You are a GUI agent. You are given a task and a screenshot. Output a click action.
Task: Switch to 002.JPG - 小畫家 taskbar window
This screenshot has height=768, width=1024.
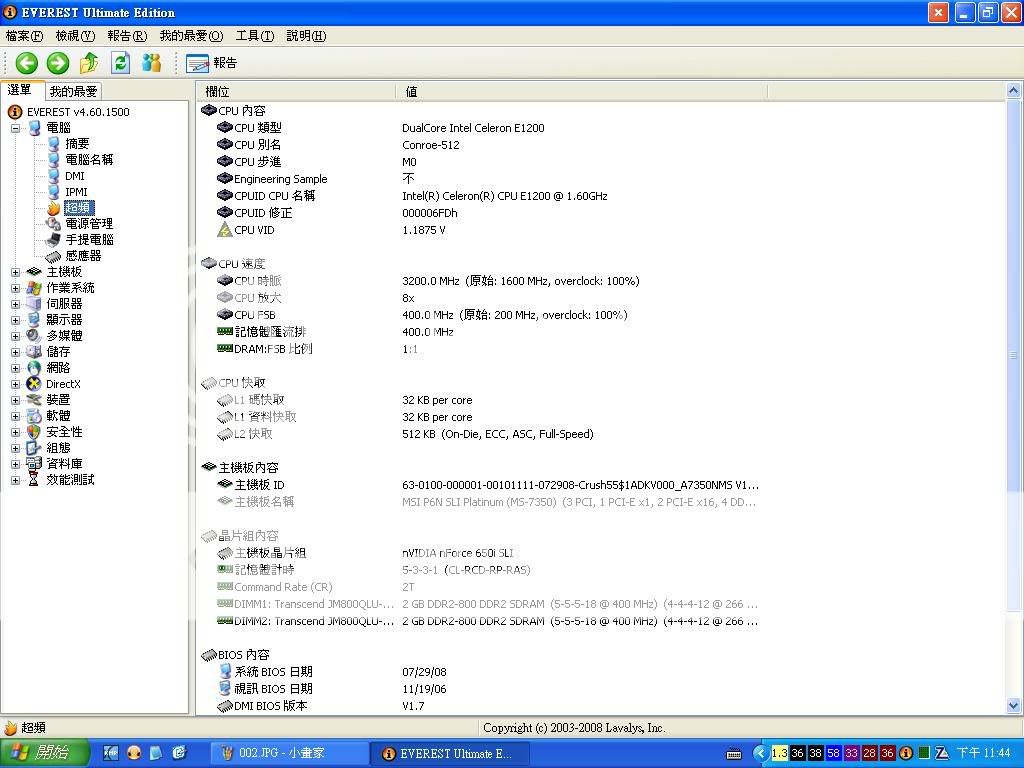pyautogui.click(x=288, y=753)
